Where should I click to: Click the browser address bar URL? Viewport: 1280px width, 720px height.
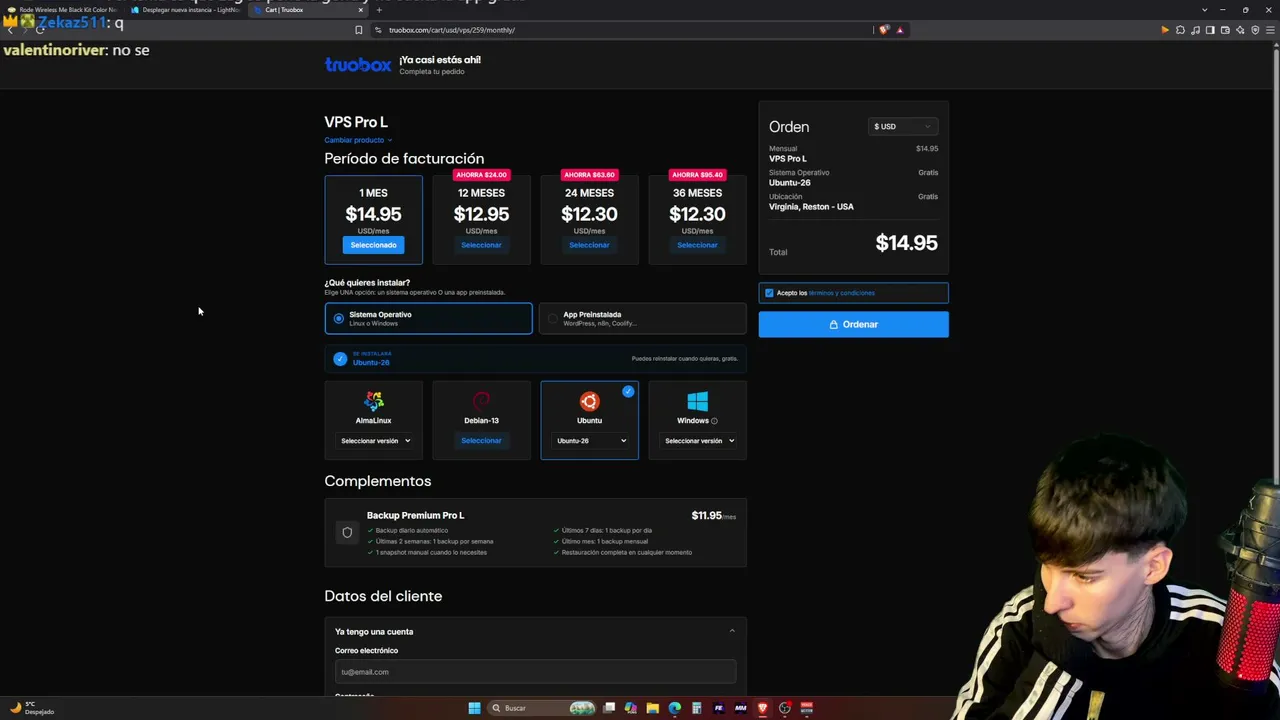pyautogui.click(x=452, y=30)
